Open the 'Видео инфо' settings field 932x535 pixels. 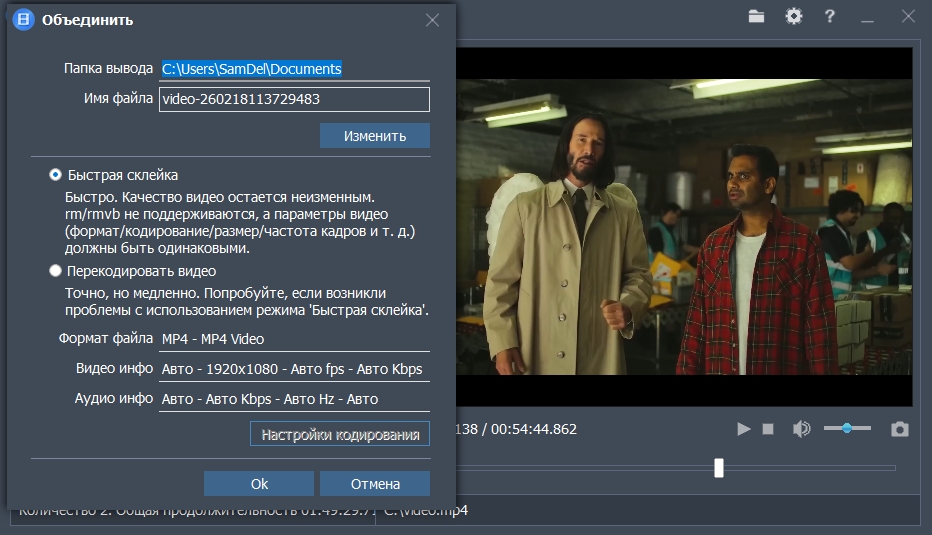[x=294, y=369]
